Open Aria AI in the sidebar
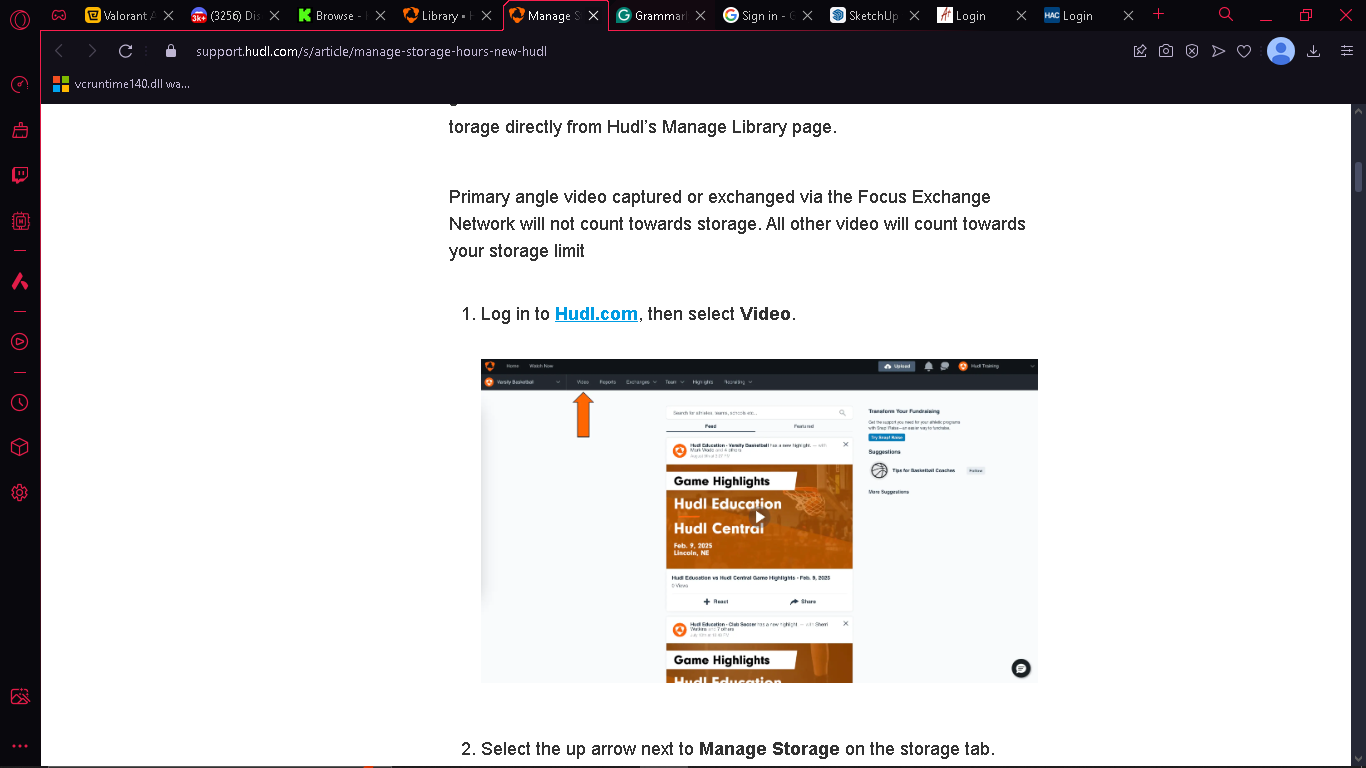 point(19,282)
